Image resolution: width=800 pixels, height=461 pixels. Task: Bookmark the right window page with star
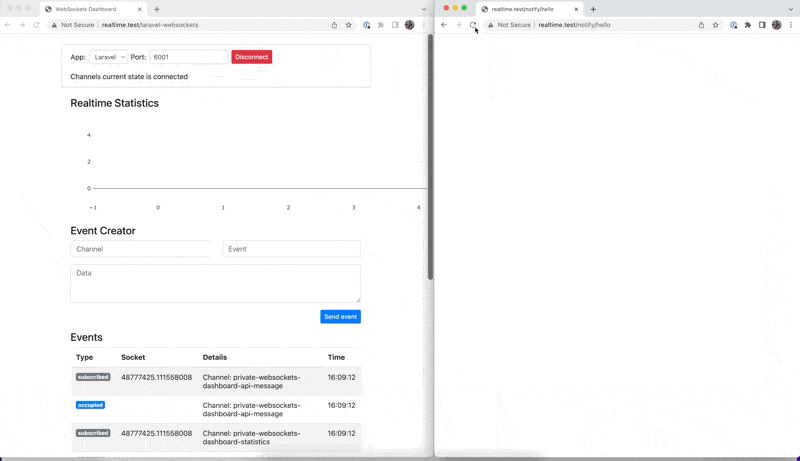(x=715, y=25)
